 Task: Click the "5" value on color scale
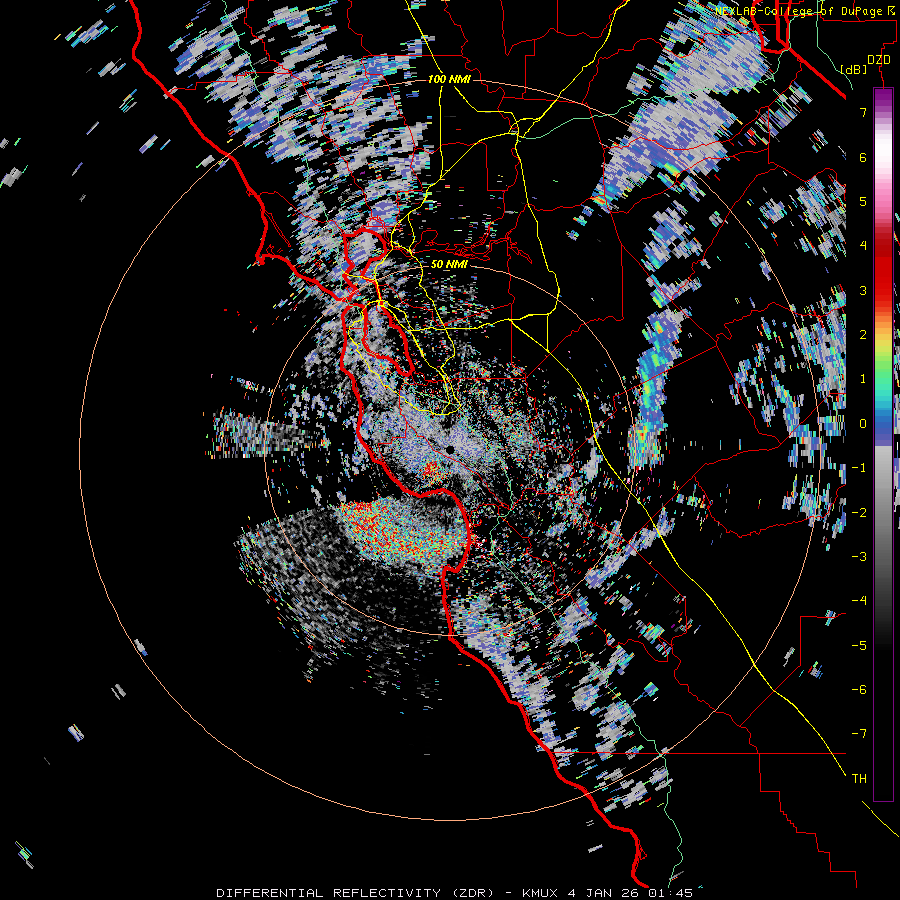pos(863,201)
